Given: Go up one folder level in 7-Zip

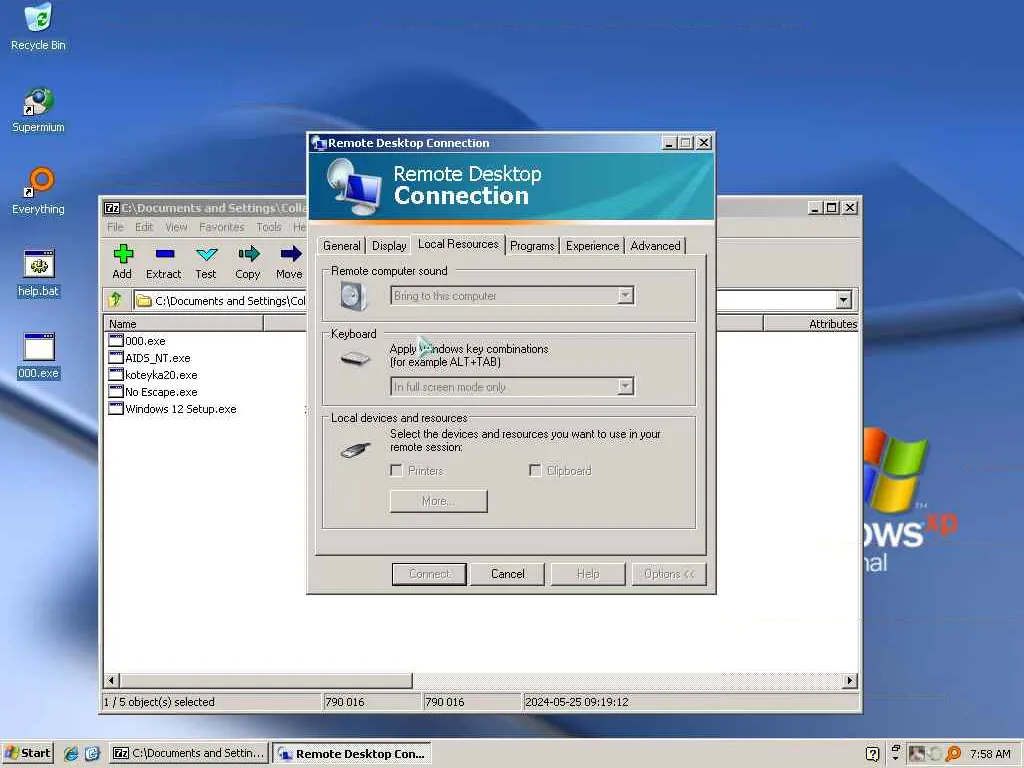Looking at the screenshot, I should (116, 300).
